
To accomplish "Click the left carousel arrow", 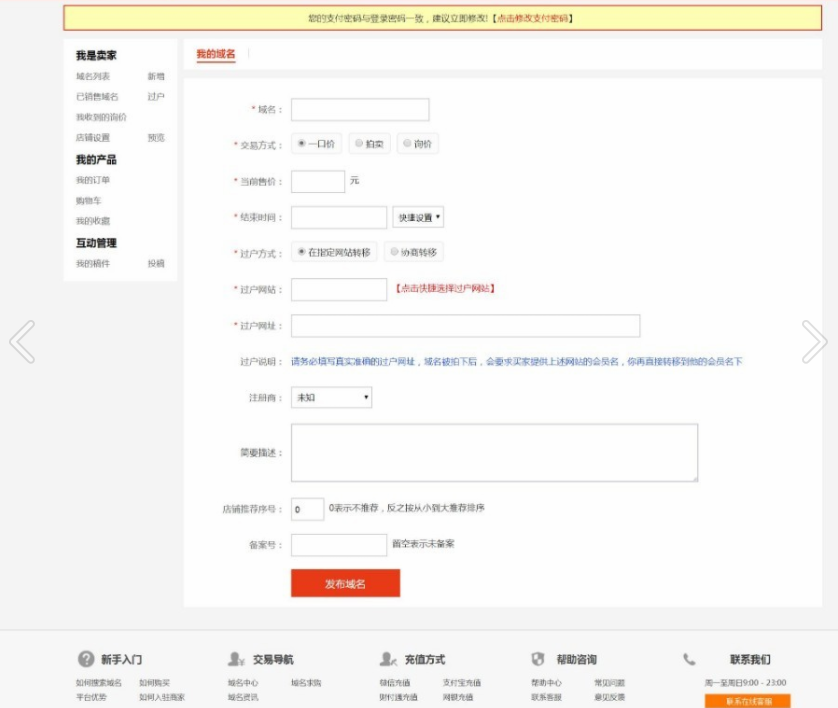I will (22, 342).
